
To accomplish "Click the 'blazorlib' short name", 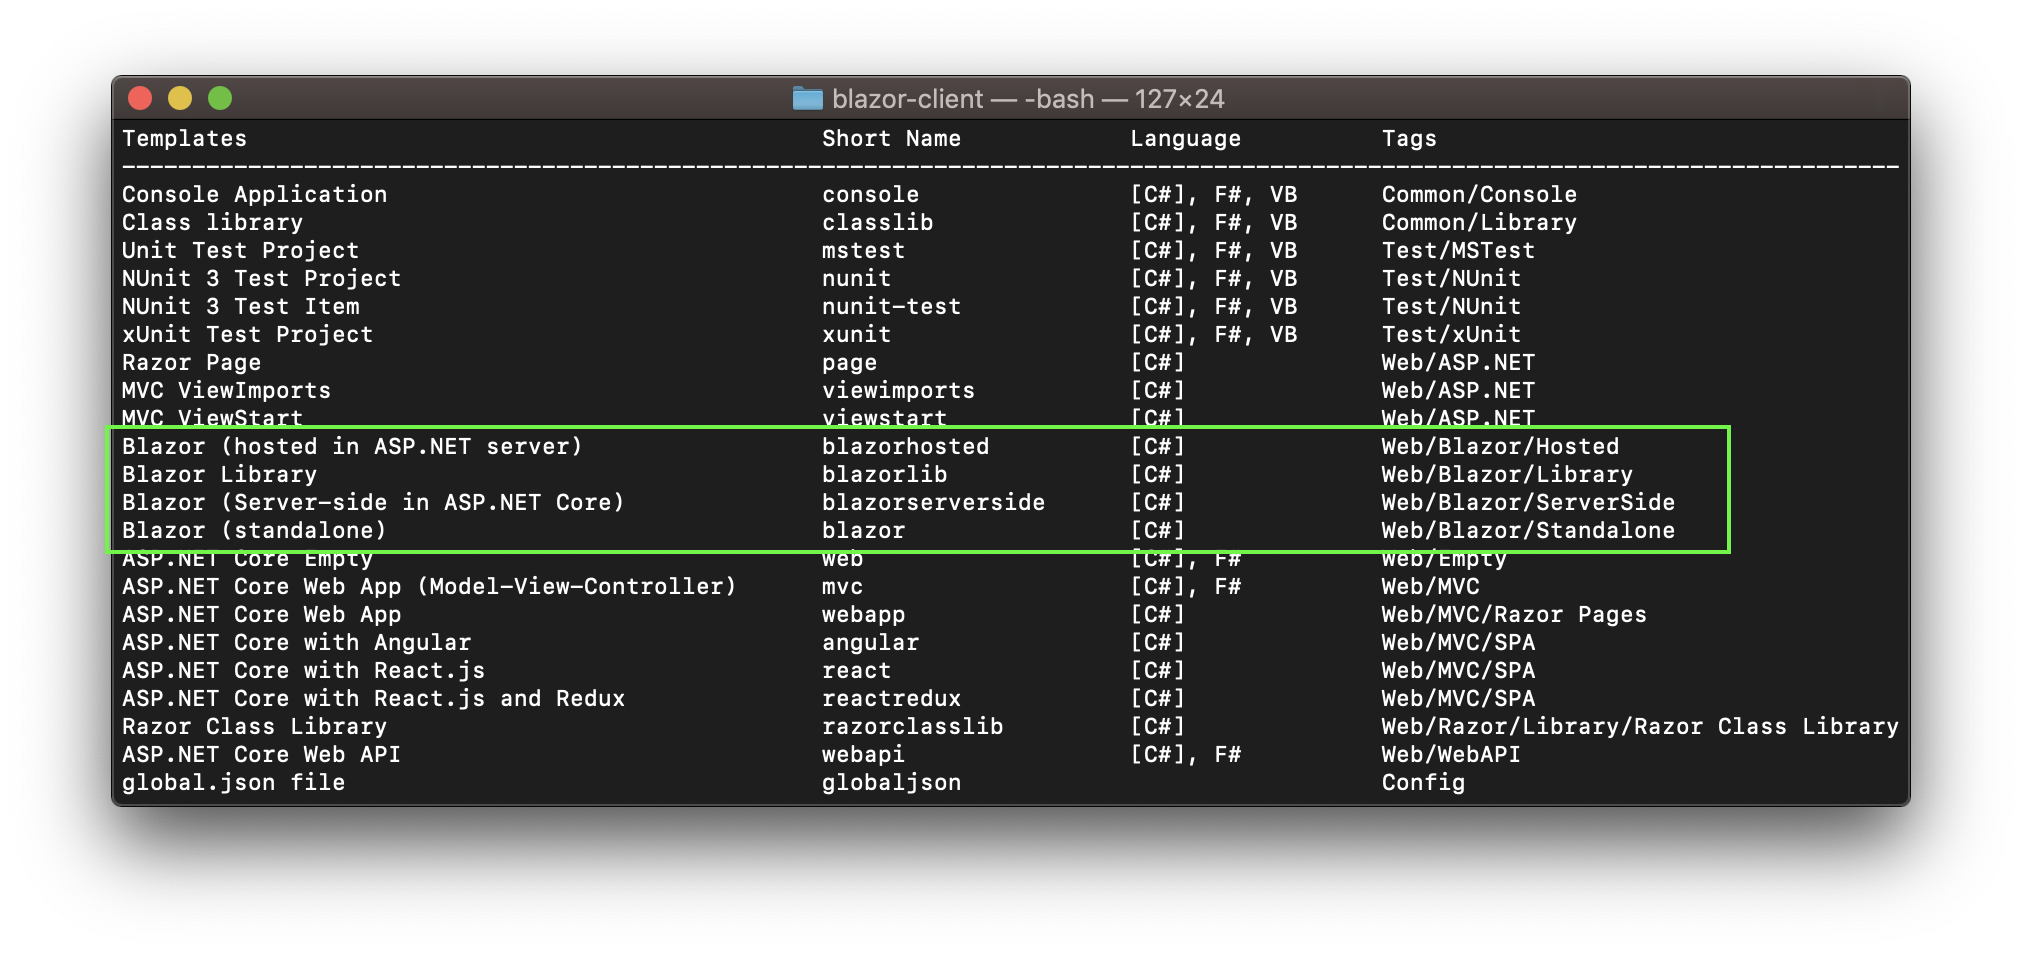I will click(x=885, y=475).
